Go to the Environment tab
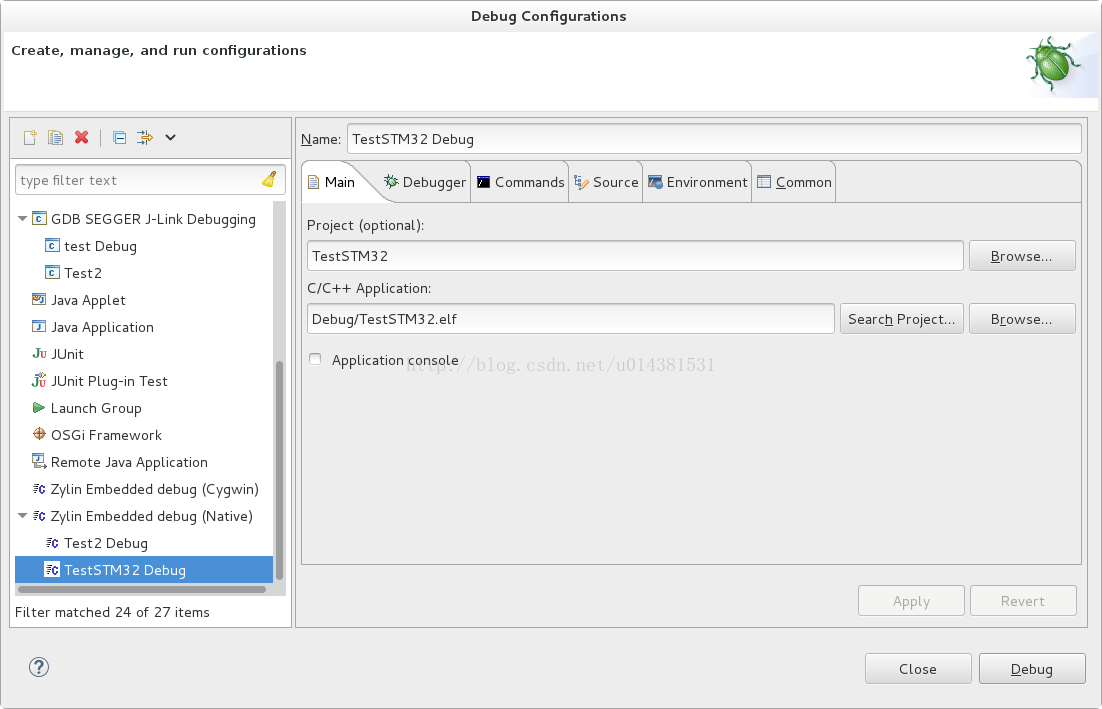 (698, 182)
